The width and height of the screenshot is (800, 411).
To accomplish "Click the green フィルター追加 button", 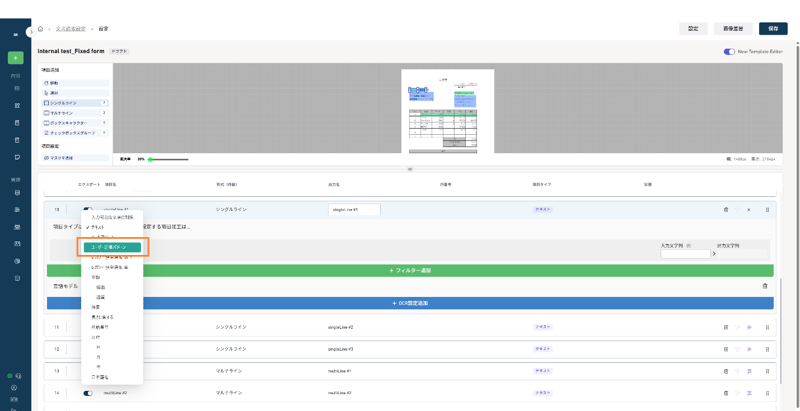I will (410, 271).
